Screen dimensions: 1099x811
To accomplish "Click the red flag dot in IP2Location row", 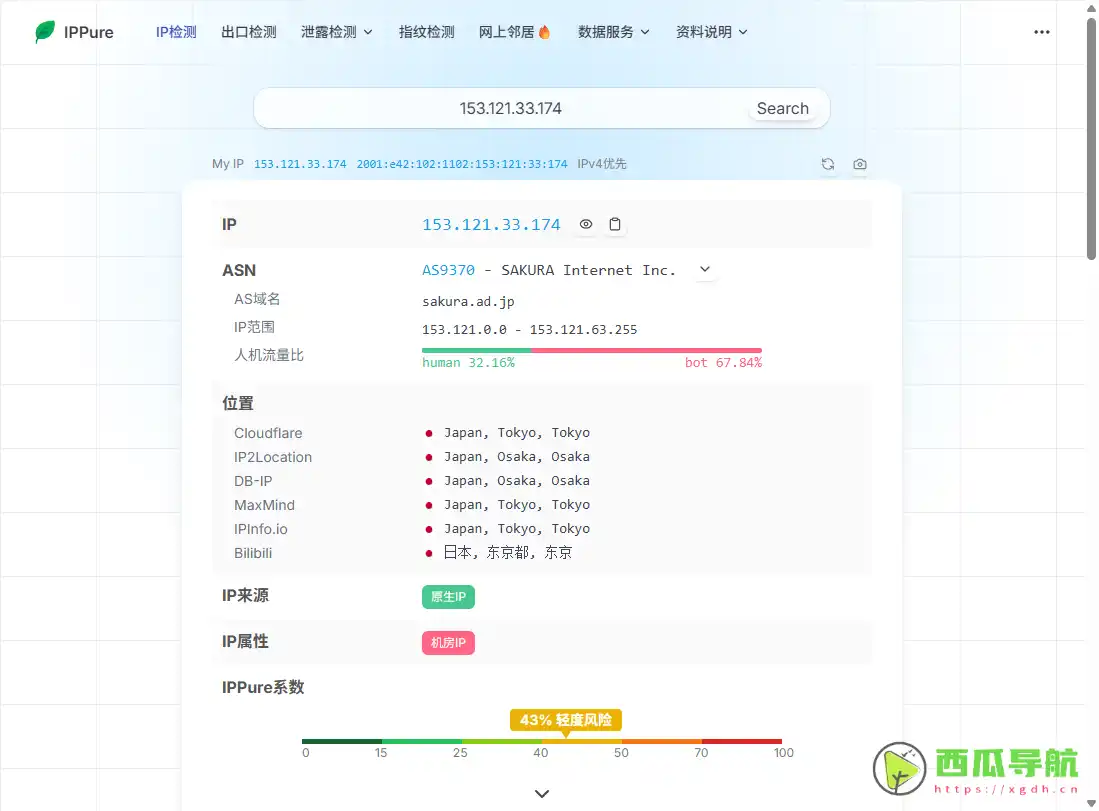I will (429, 458).
